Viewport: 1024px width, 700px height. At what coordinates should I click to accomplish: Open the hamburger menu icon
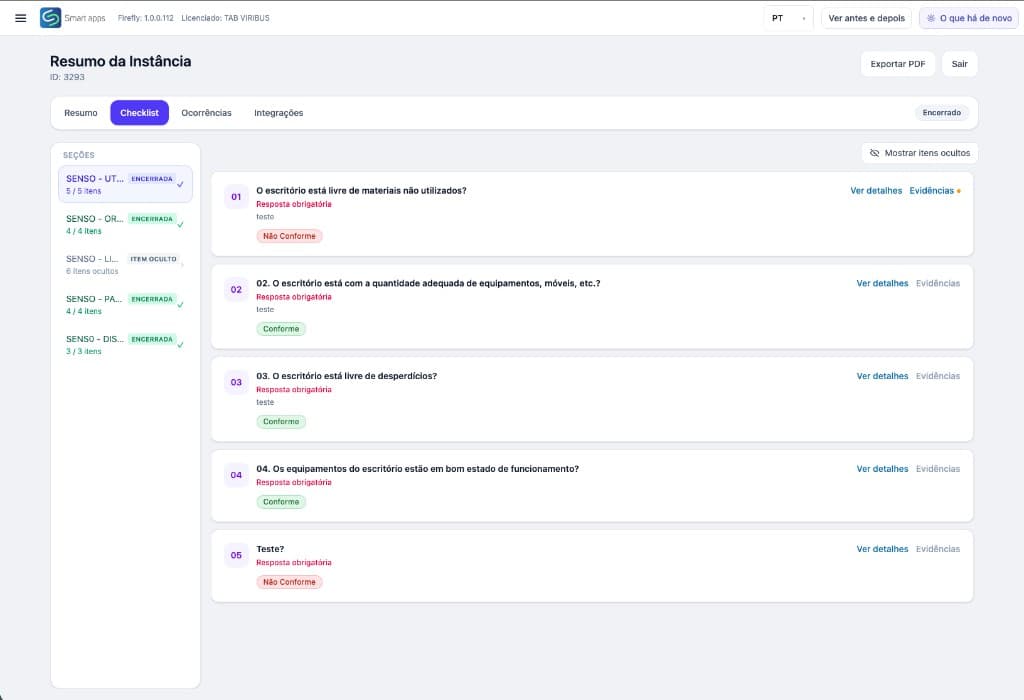point(21,18)
